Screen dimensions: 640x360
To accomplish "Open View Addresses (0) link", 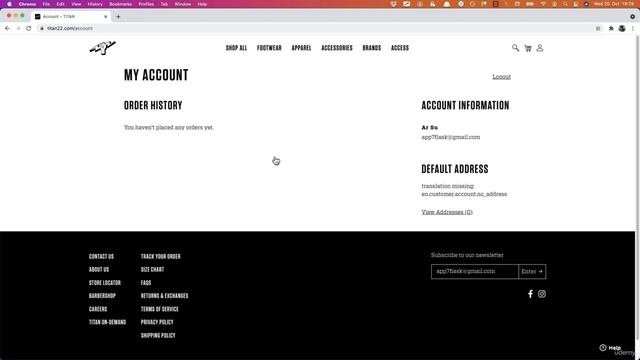I will tap(447, 212).
